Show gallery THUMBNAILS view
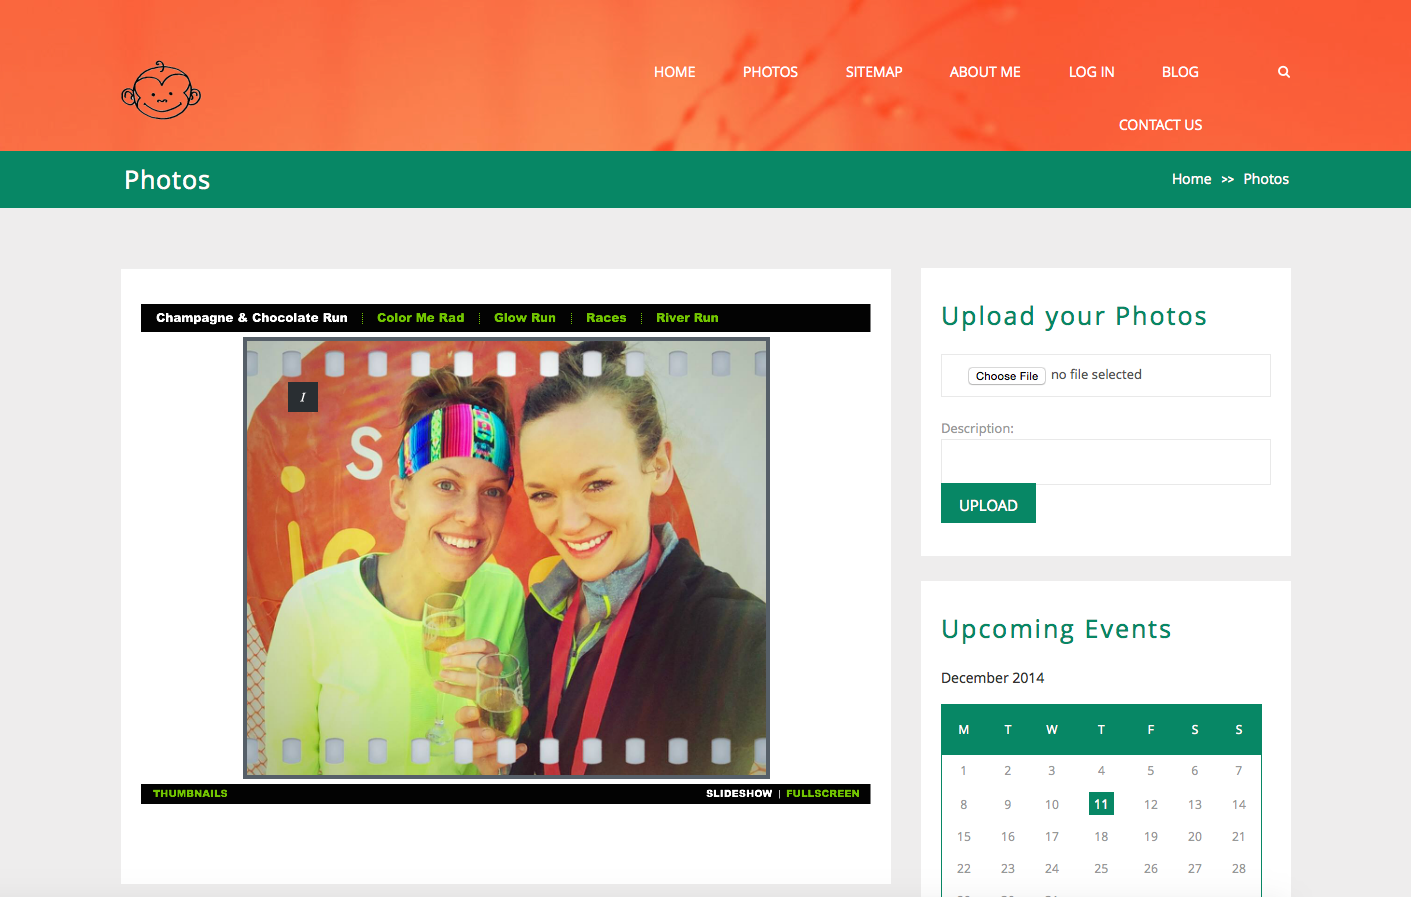This screenshot has width=1411, height=897. point(190,794)
